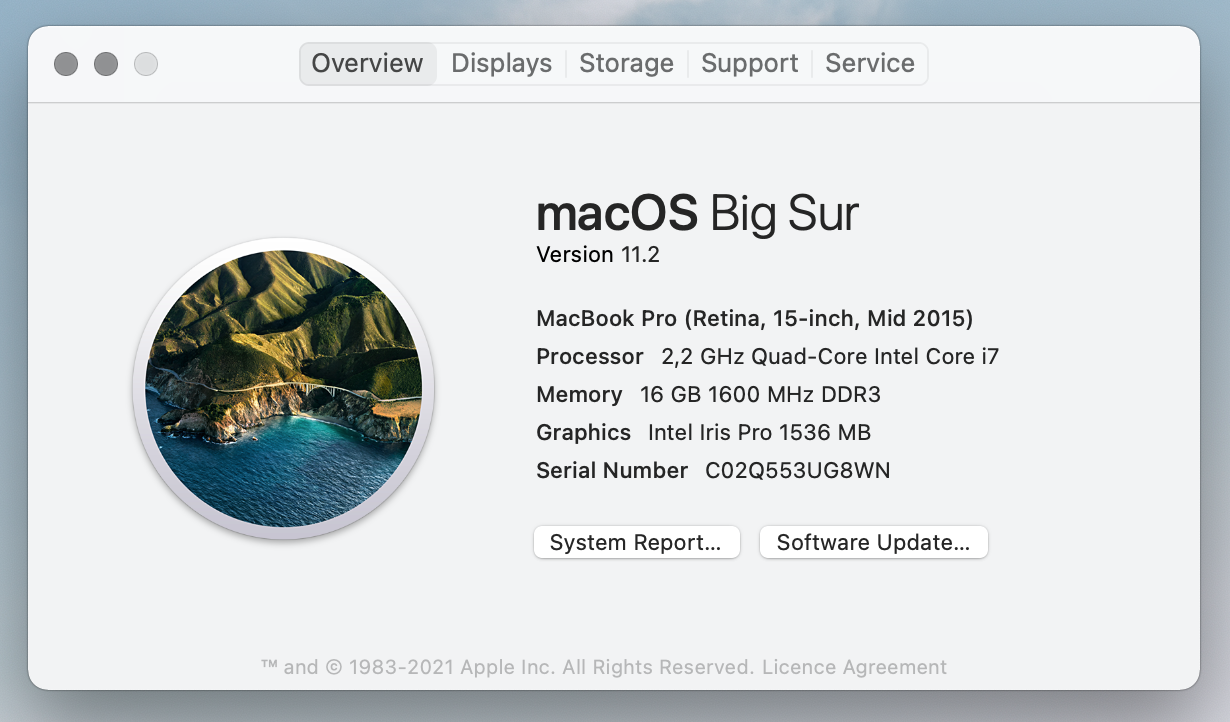Click the memory value 16 GB 1600 MHz
1230x722 pixels.
coord(760,394)
